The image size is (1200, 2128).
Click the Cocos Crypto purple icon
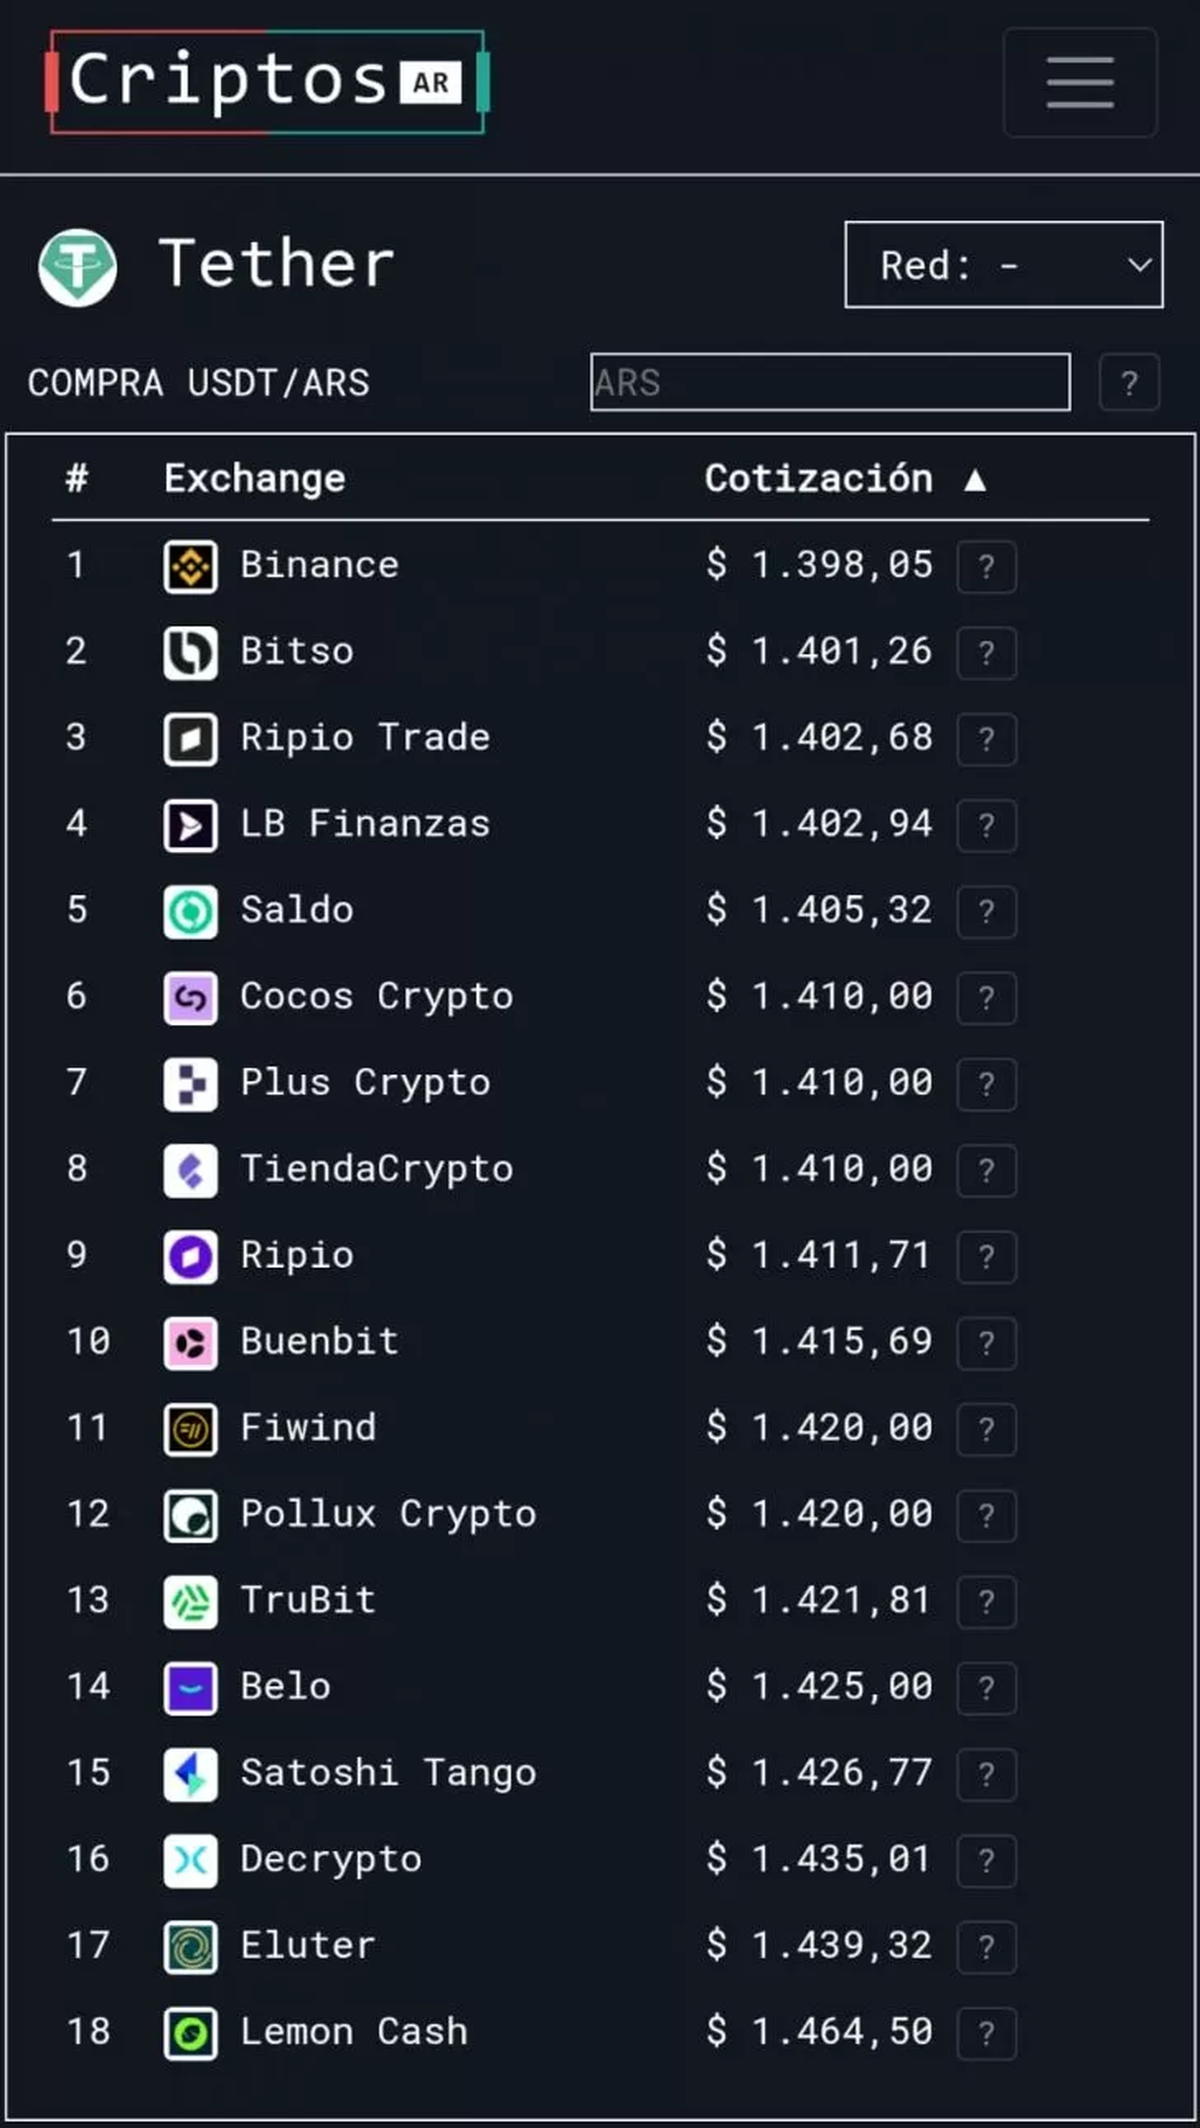click(x=190, y=997)
